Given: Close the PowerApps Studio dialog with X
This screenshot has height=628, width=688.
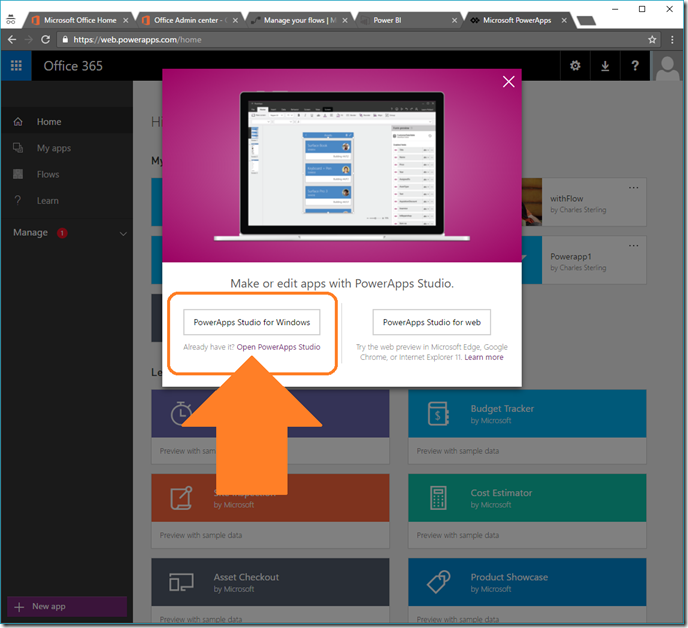Looking at the screenshot, I should [508, 82].
